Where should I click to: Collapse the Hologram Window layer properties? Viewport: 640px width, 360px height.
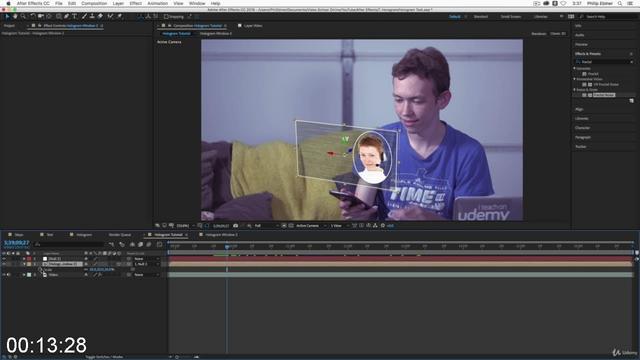[x=24, y=264]
